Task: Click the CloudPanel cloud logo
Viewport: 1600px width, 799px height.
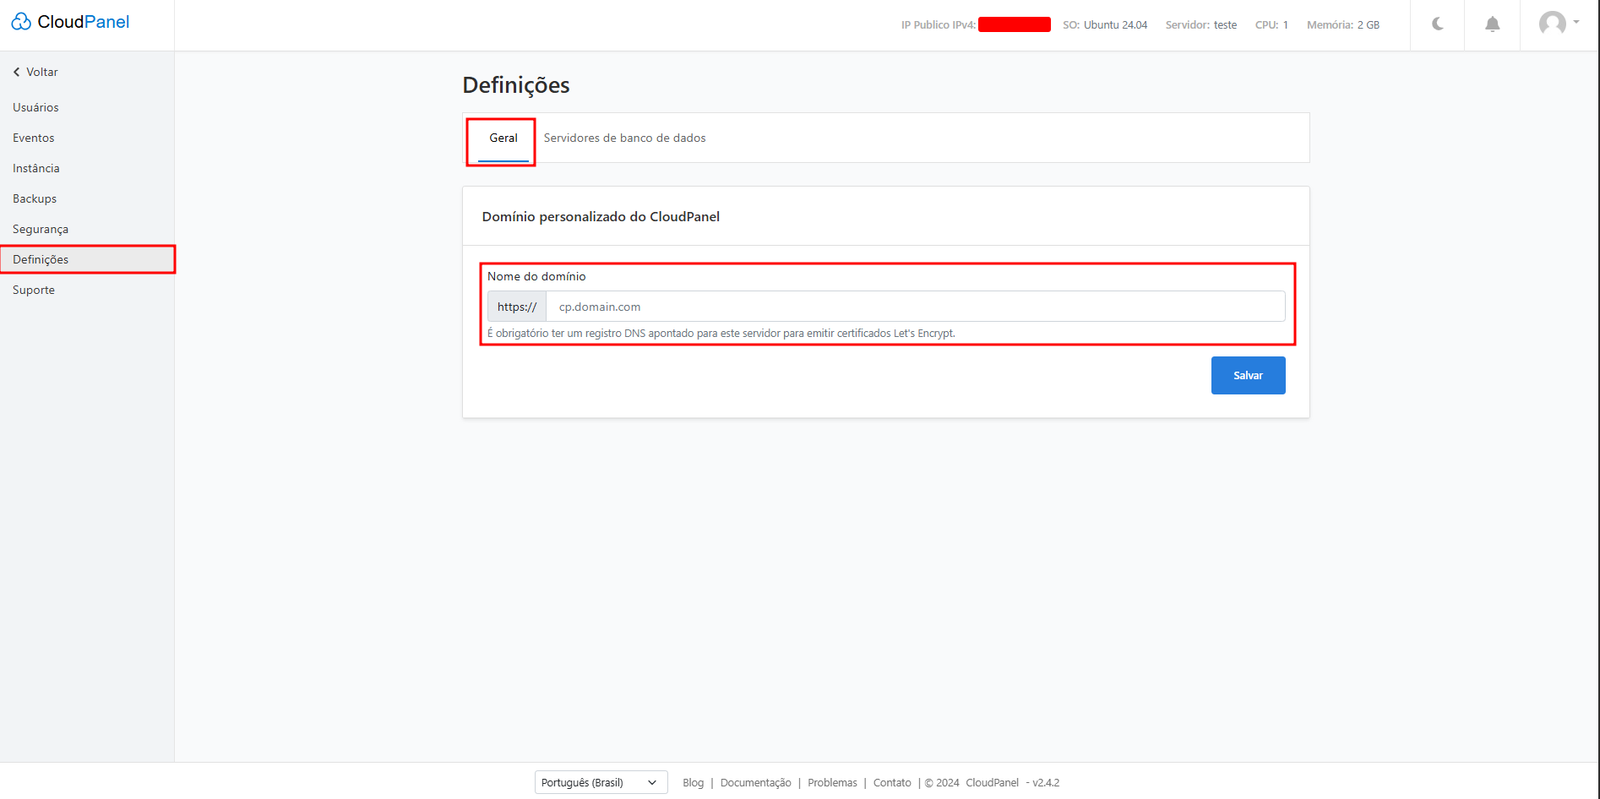Action: (21, 22)
